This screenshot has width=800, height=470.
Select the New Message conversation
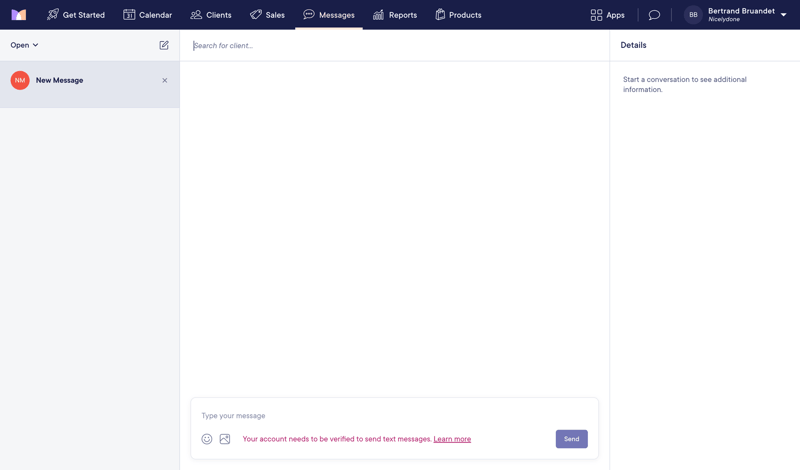click(90, 84)
